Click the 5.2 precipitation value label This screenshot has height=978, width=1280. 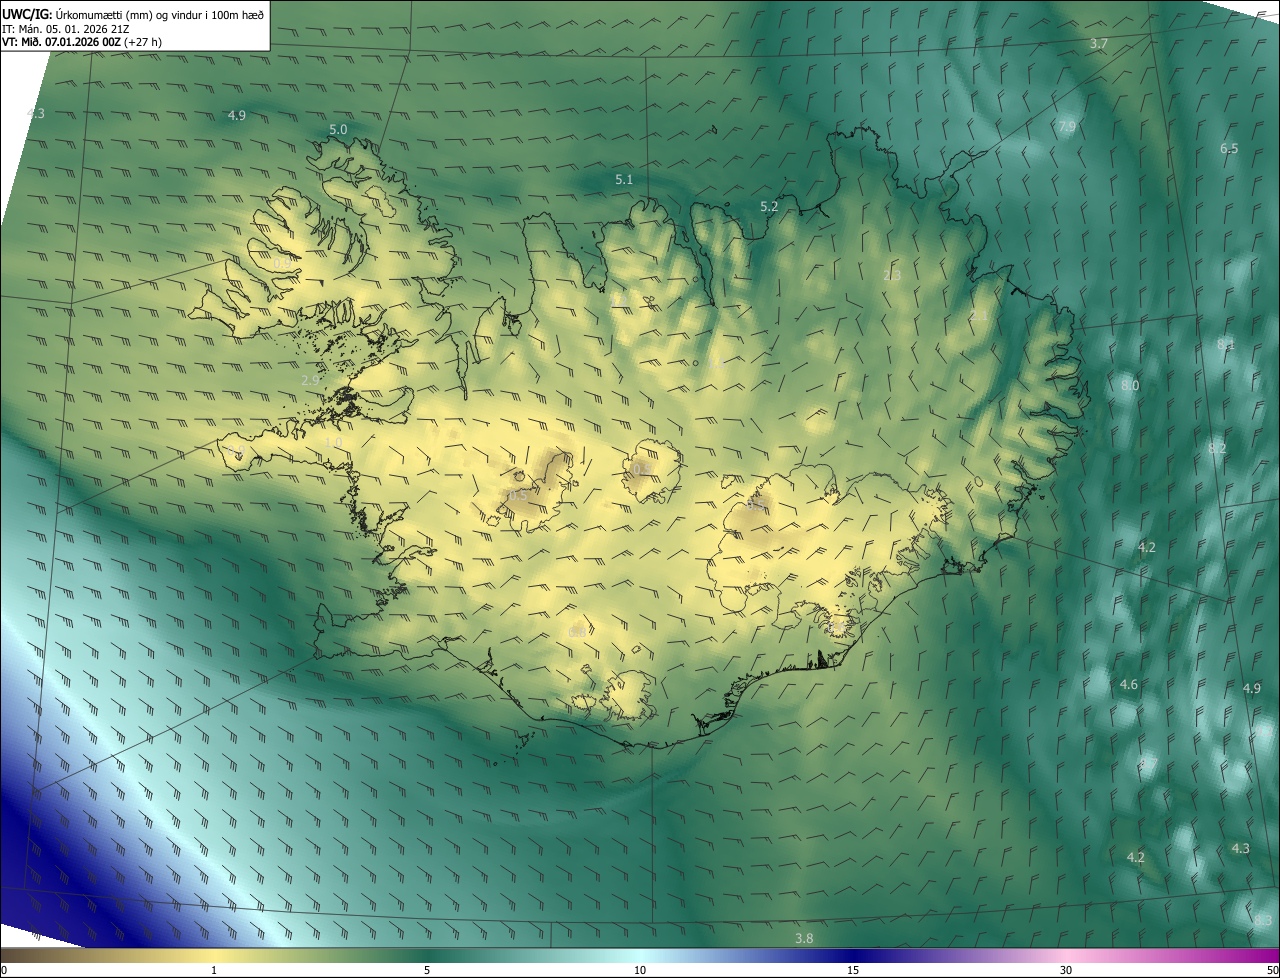coord(769,207)
